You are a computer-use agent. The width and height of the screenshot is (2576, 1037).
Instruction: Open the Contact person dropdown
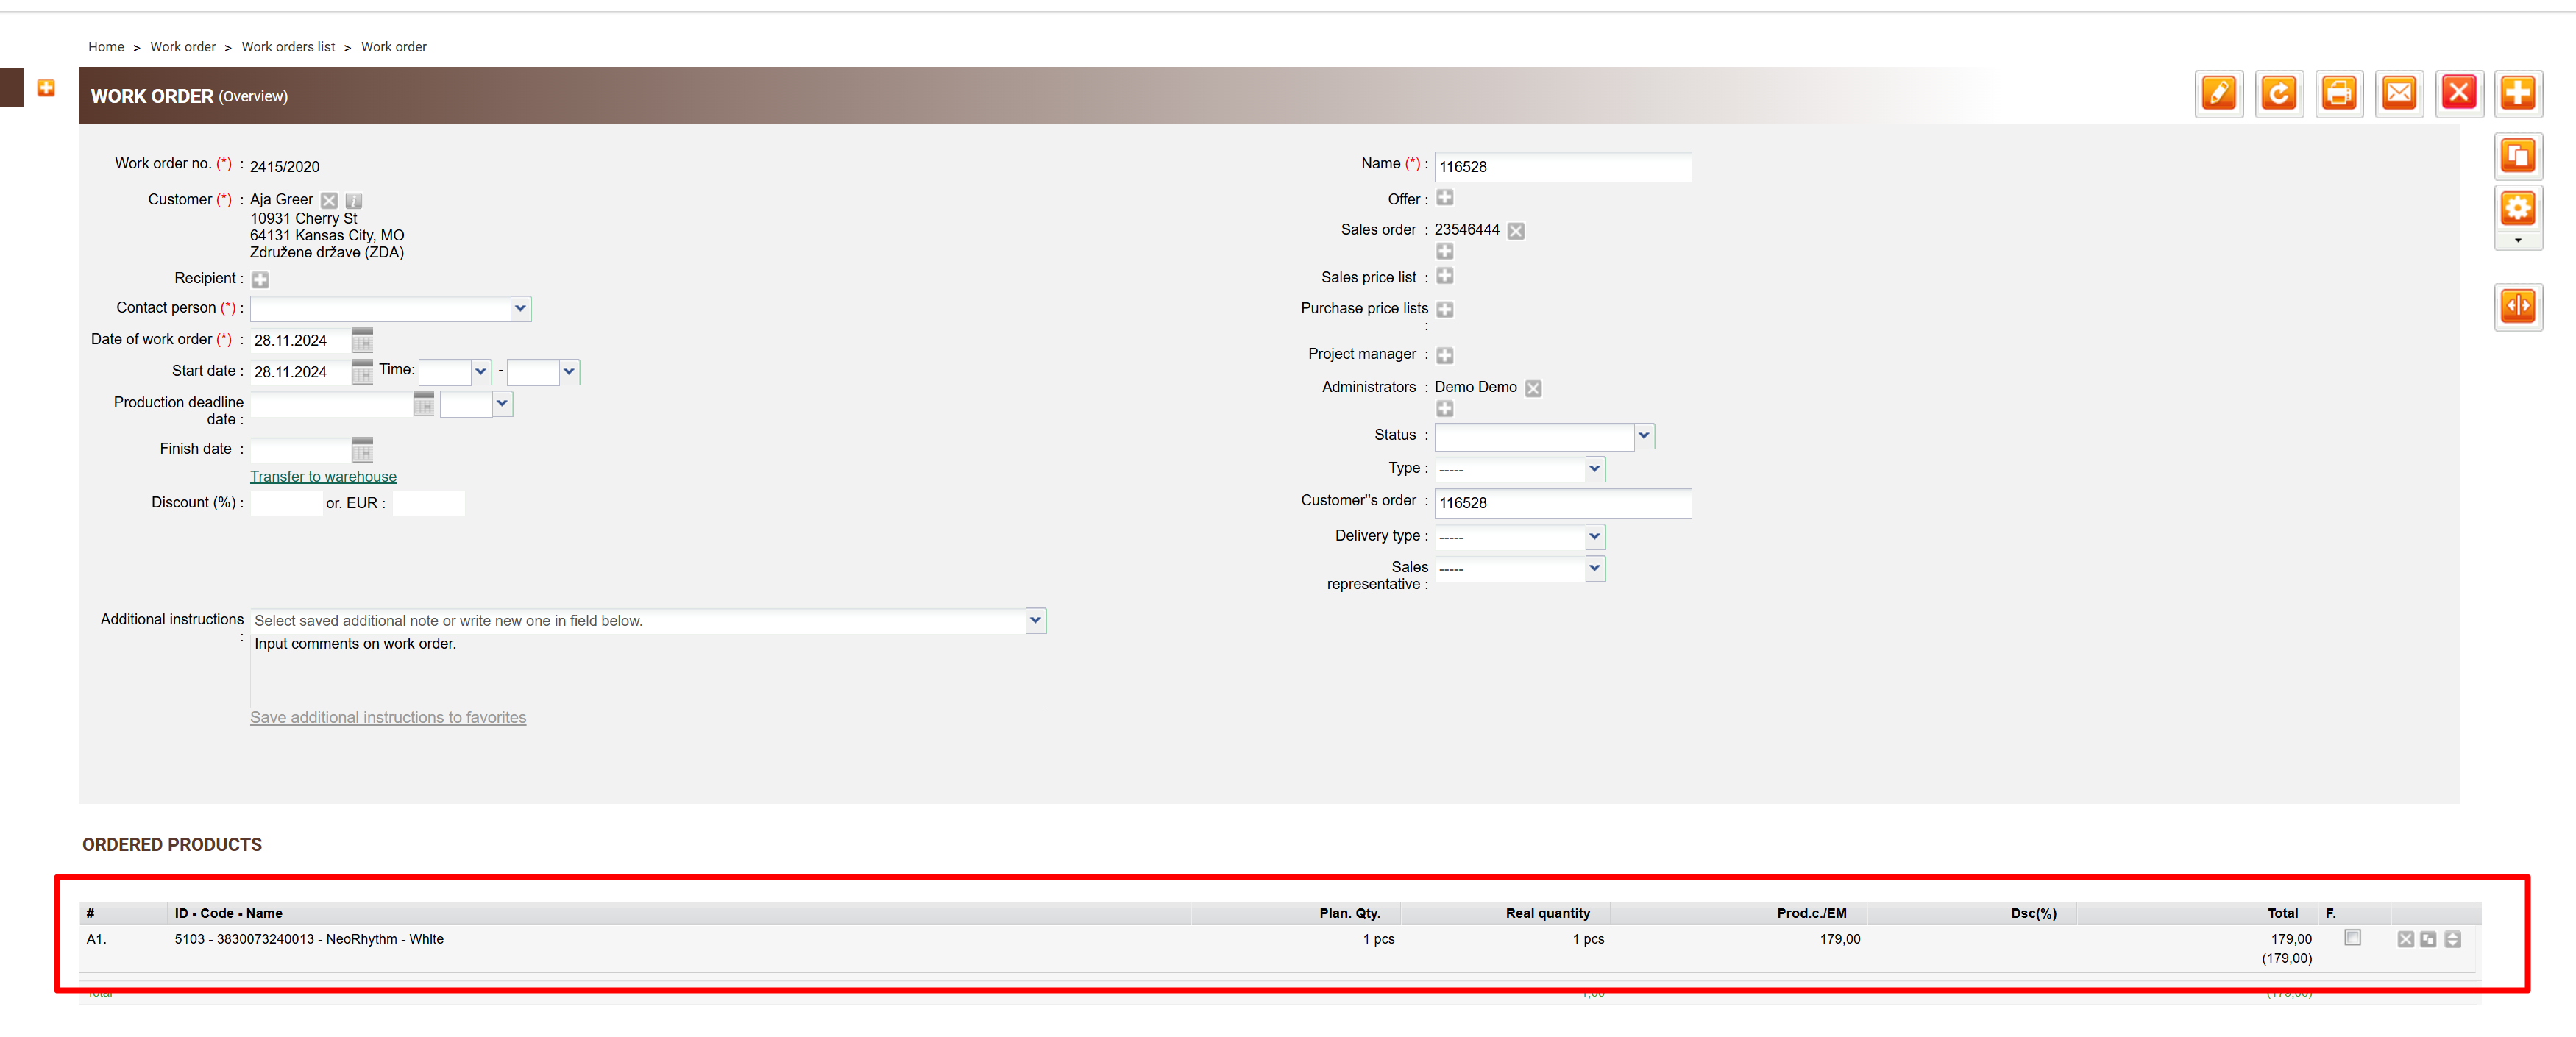pos(520,308)
